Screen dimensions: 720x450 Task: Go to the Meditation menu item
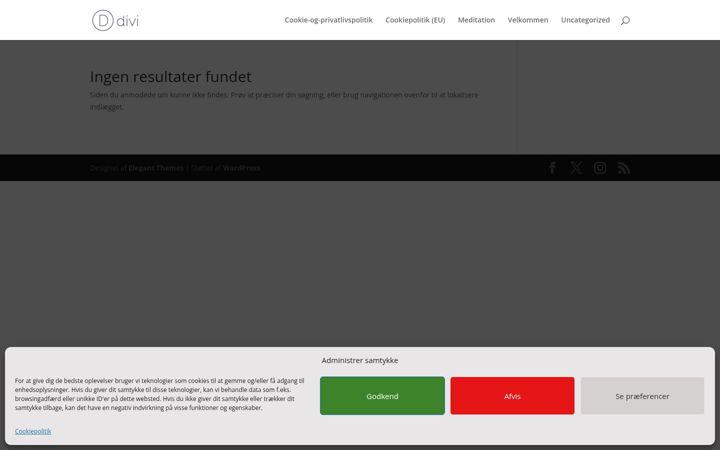[476, 20]
